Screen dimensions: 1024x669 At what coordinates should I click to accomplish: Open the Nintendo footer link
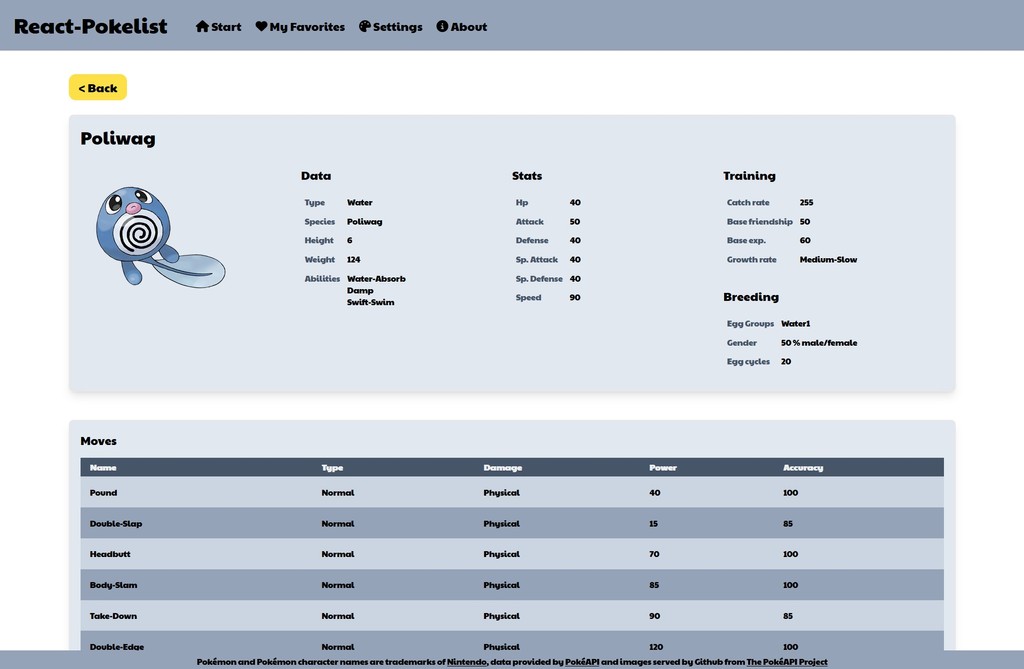(x=466, y=662)
